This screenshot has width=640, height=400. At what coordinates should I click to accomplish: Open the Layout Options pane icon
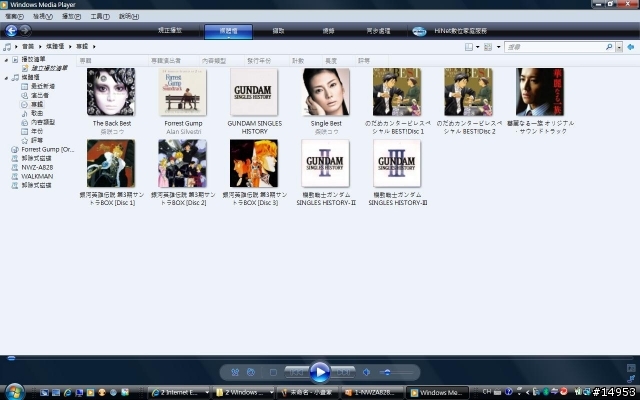pyautogui.click(x=469, y=47)
